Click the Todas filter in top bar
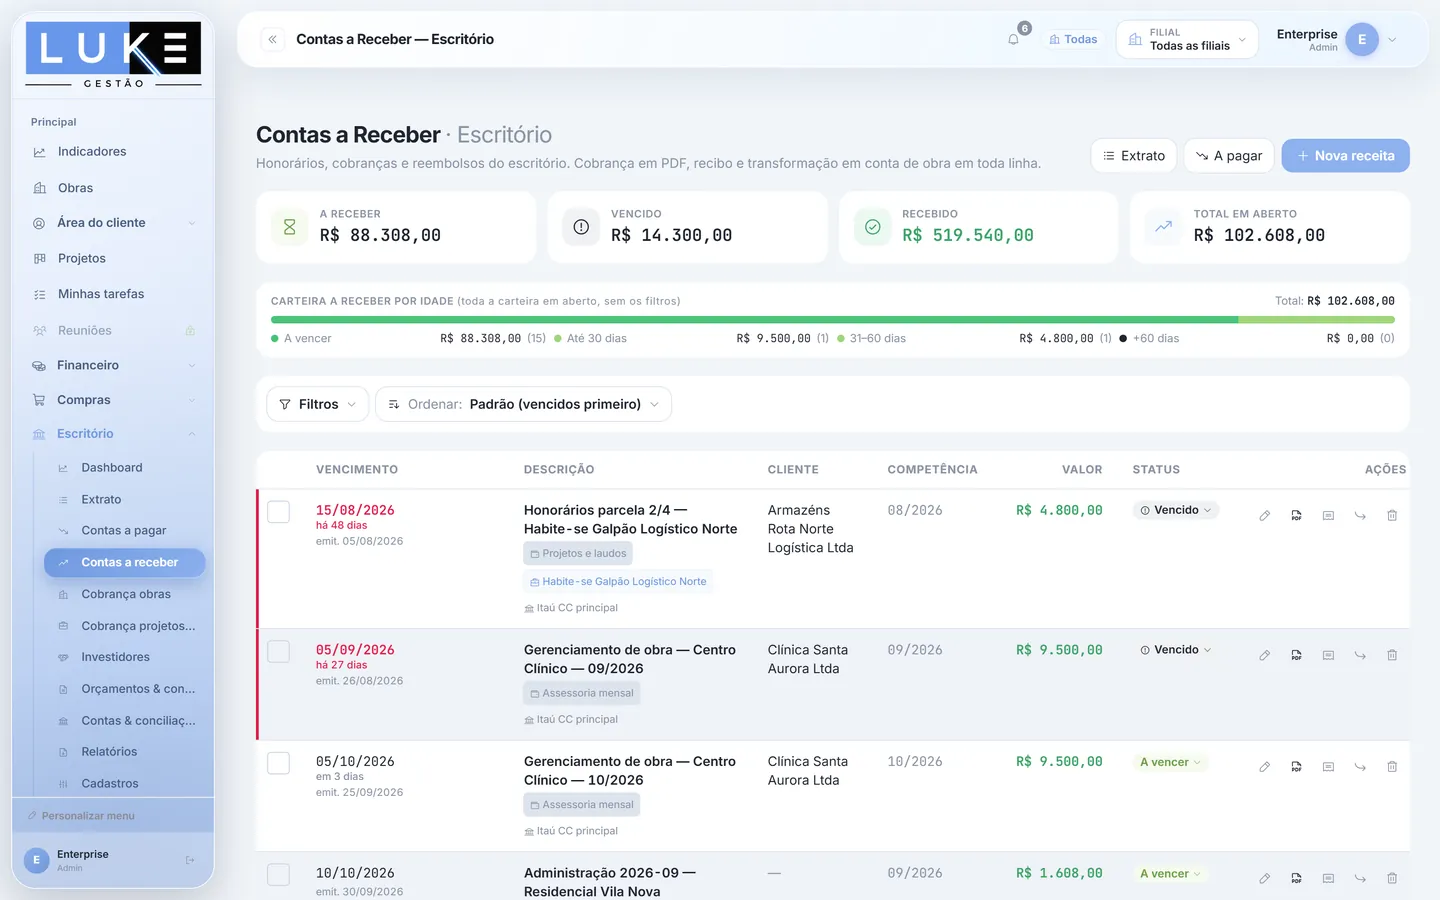Viewport: 1440px width, 900px height. click(1073, 40)
